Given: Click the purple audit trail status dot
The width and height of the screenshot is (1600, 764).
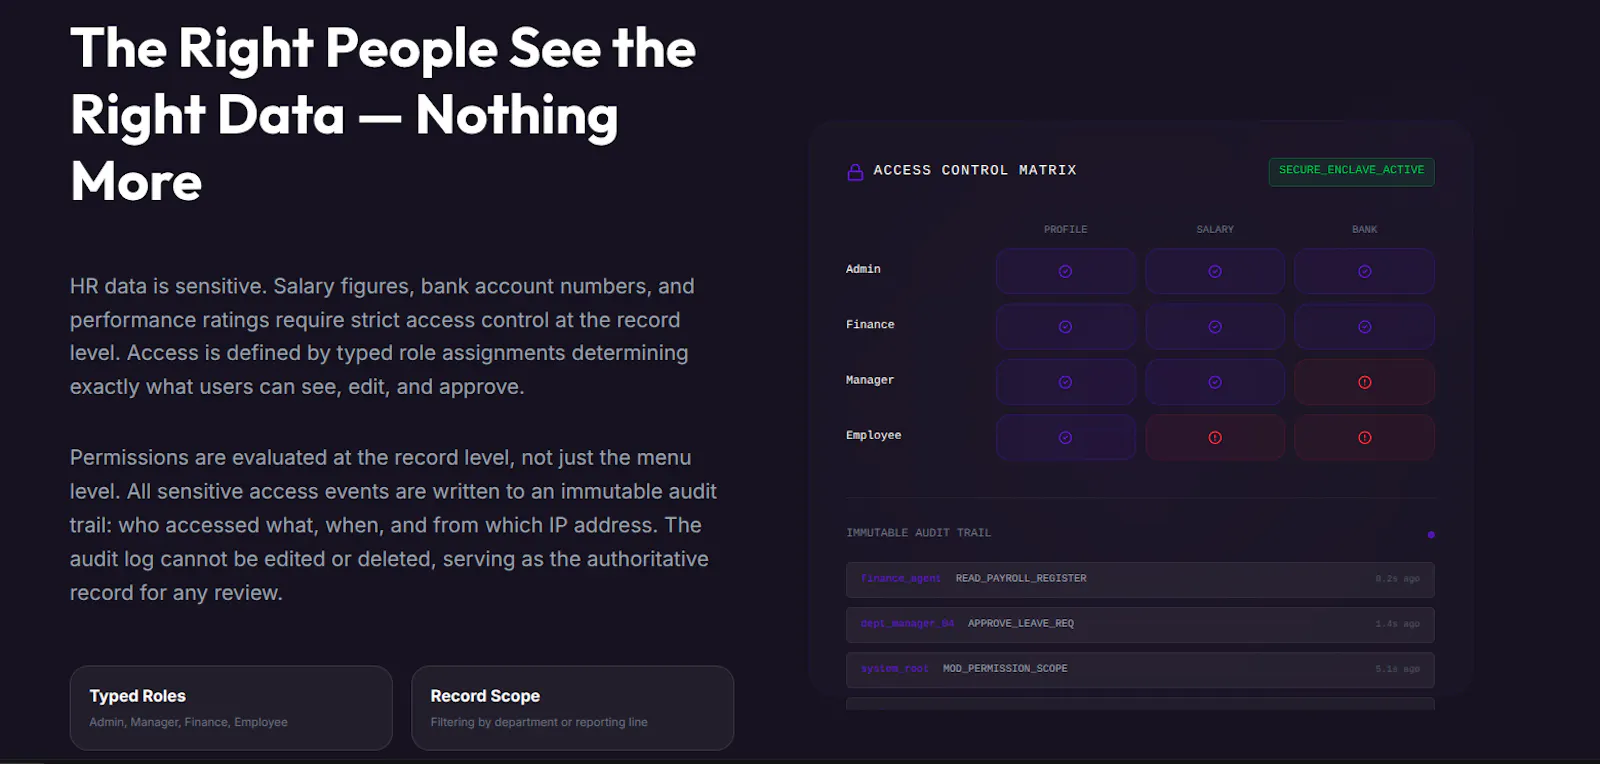Looking at the screenshot, I should (1431, 535).
